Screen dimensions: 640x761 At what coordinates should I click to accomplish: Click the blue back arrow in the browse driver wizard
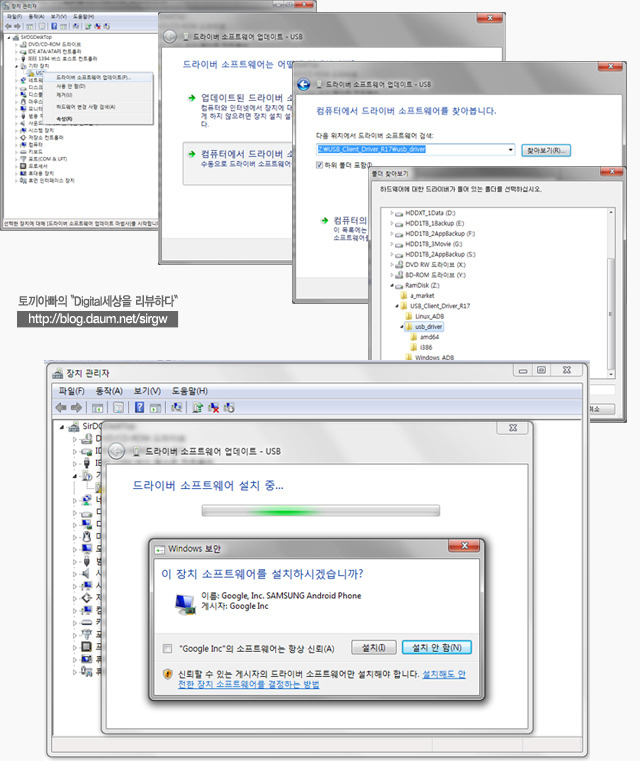(304, 84)
